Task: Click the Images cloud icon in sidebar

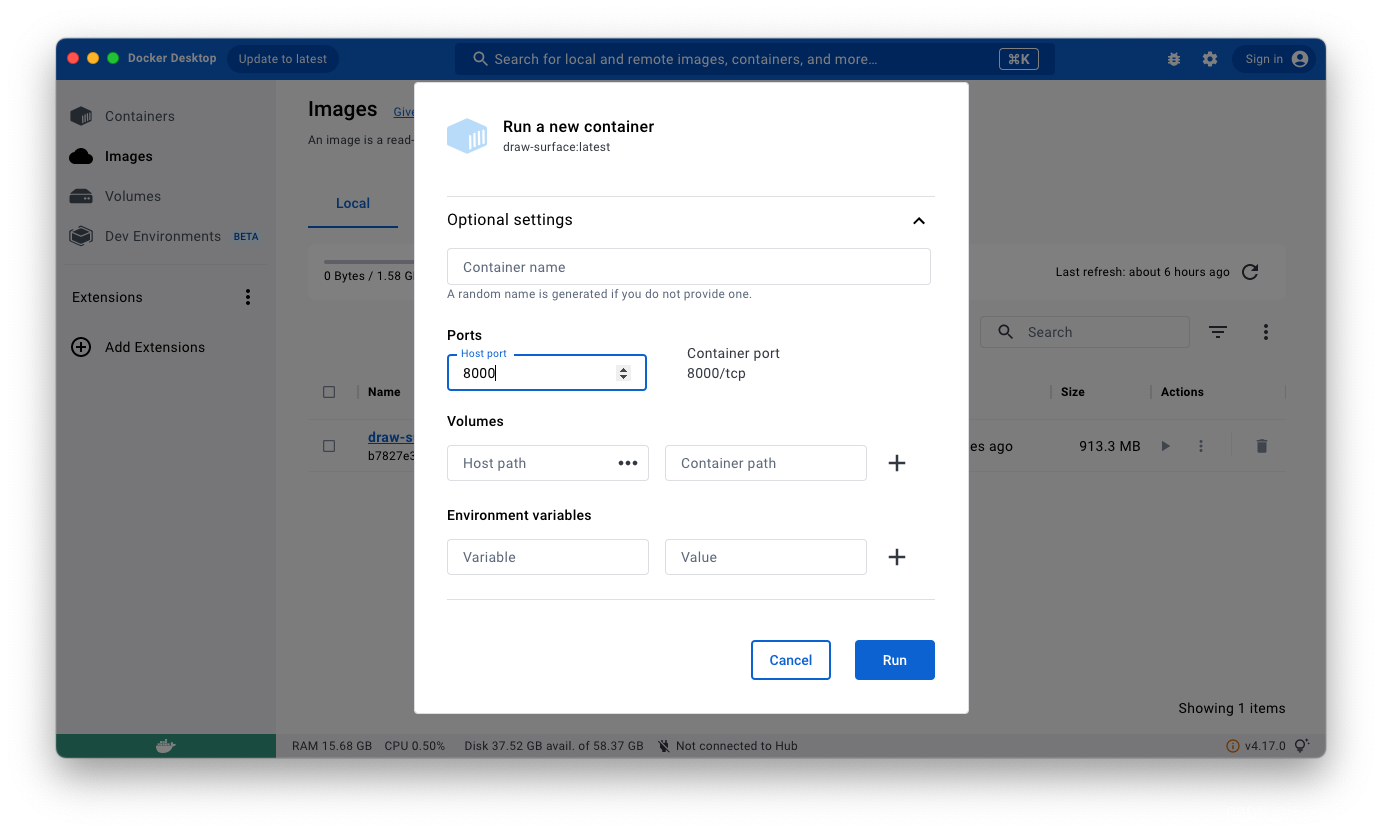Action: (x=81, y=156)
